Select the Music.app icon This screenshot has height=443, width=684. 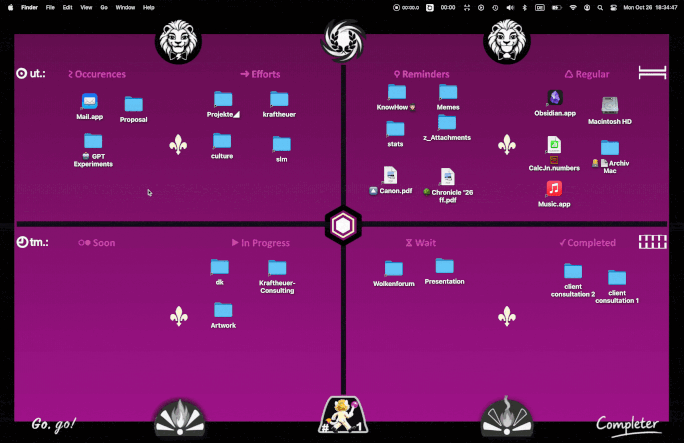(x=554, y=189)
